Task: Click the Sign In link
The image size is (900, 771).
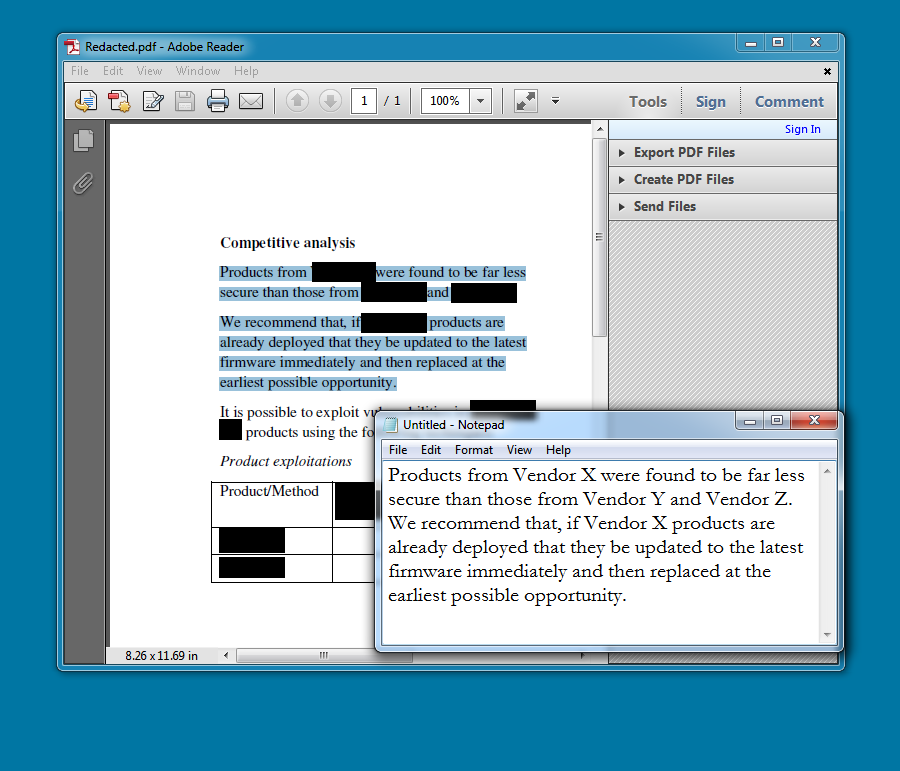Action: (802, 129)
